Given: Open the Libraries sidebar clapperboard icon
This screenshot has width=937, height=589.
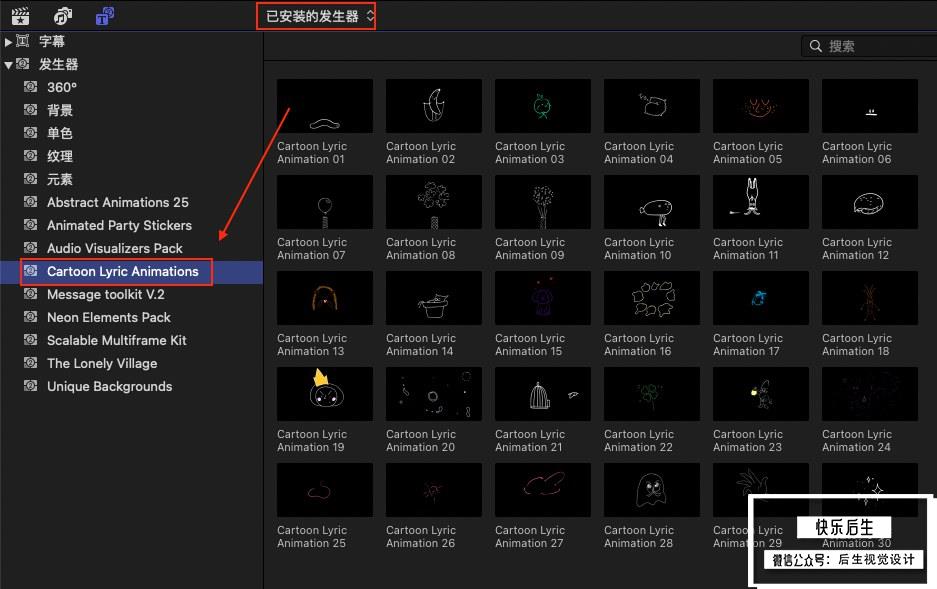Looking at the screenshot, I should 21,16.
